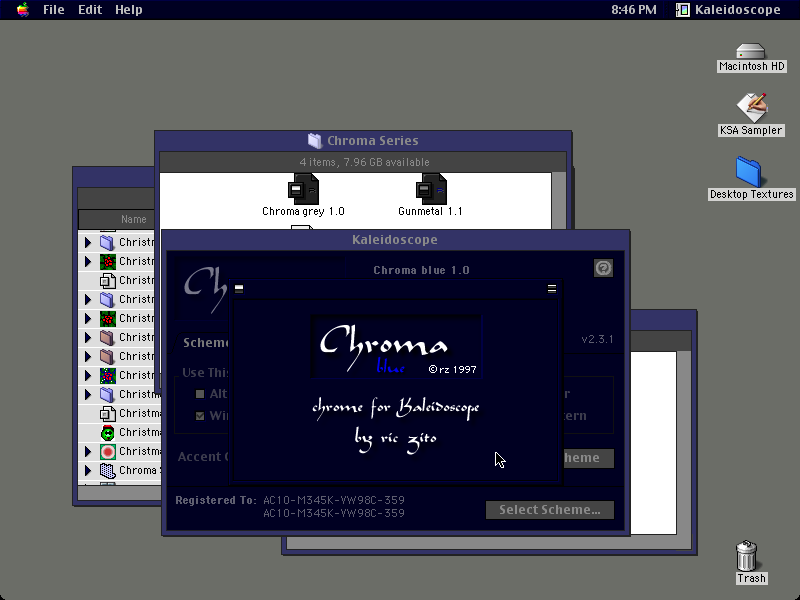Image resolution: width=800 pixels, height=600 pixels.
Task: Click folder icon in Chroma Series title bar
Action: (315, 140)
